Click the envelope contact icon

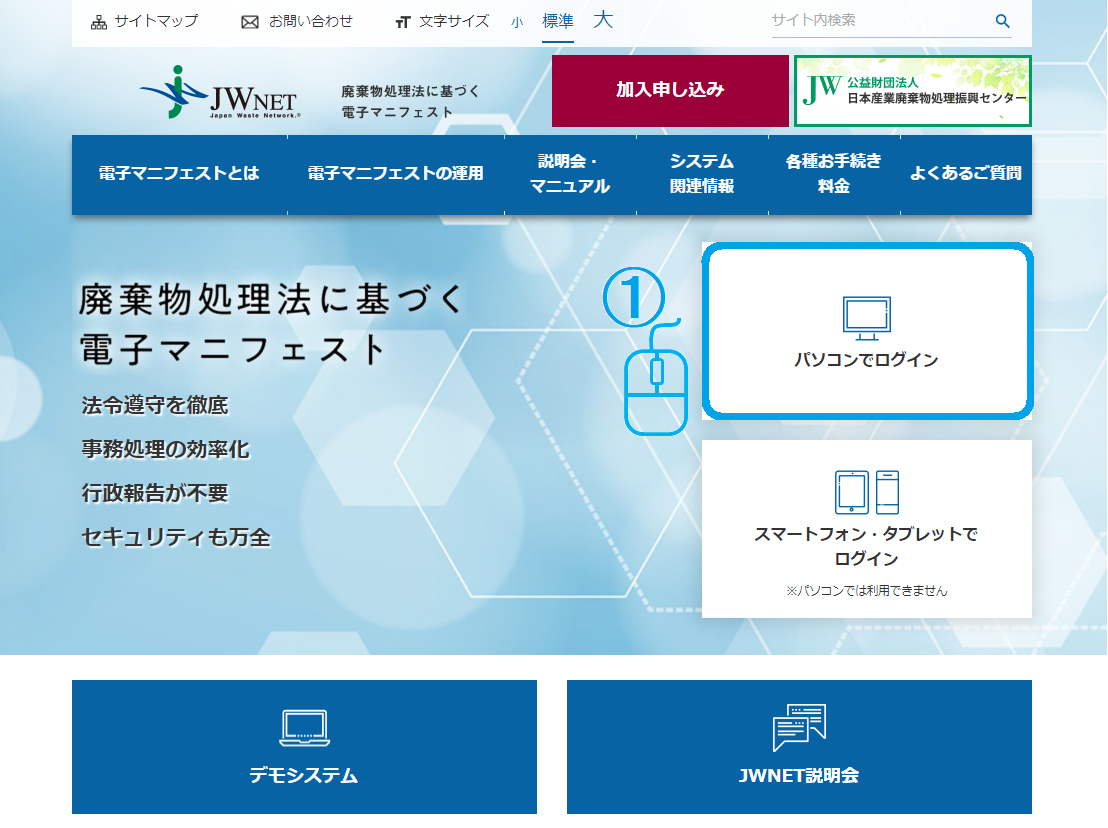[x=250, y=22]
